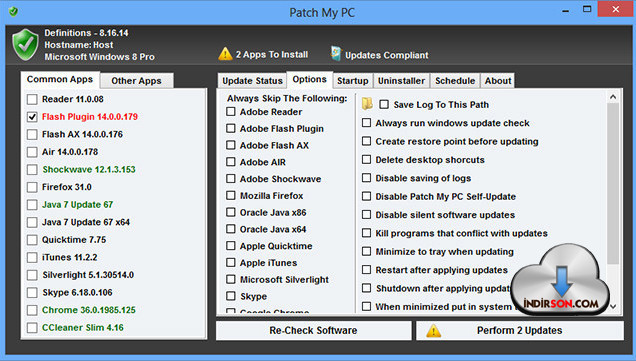Click the Re-Check Software button
The height and width of the screenshot is (361, 636).
coord(314,331)
